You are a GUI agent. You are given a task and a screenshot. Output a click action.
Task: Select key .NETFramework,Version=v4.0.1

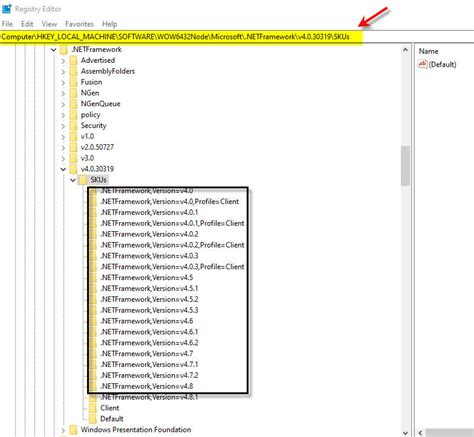click(149, 213)
